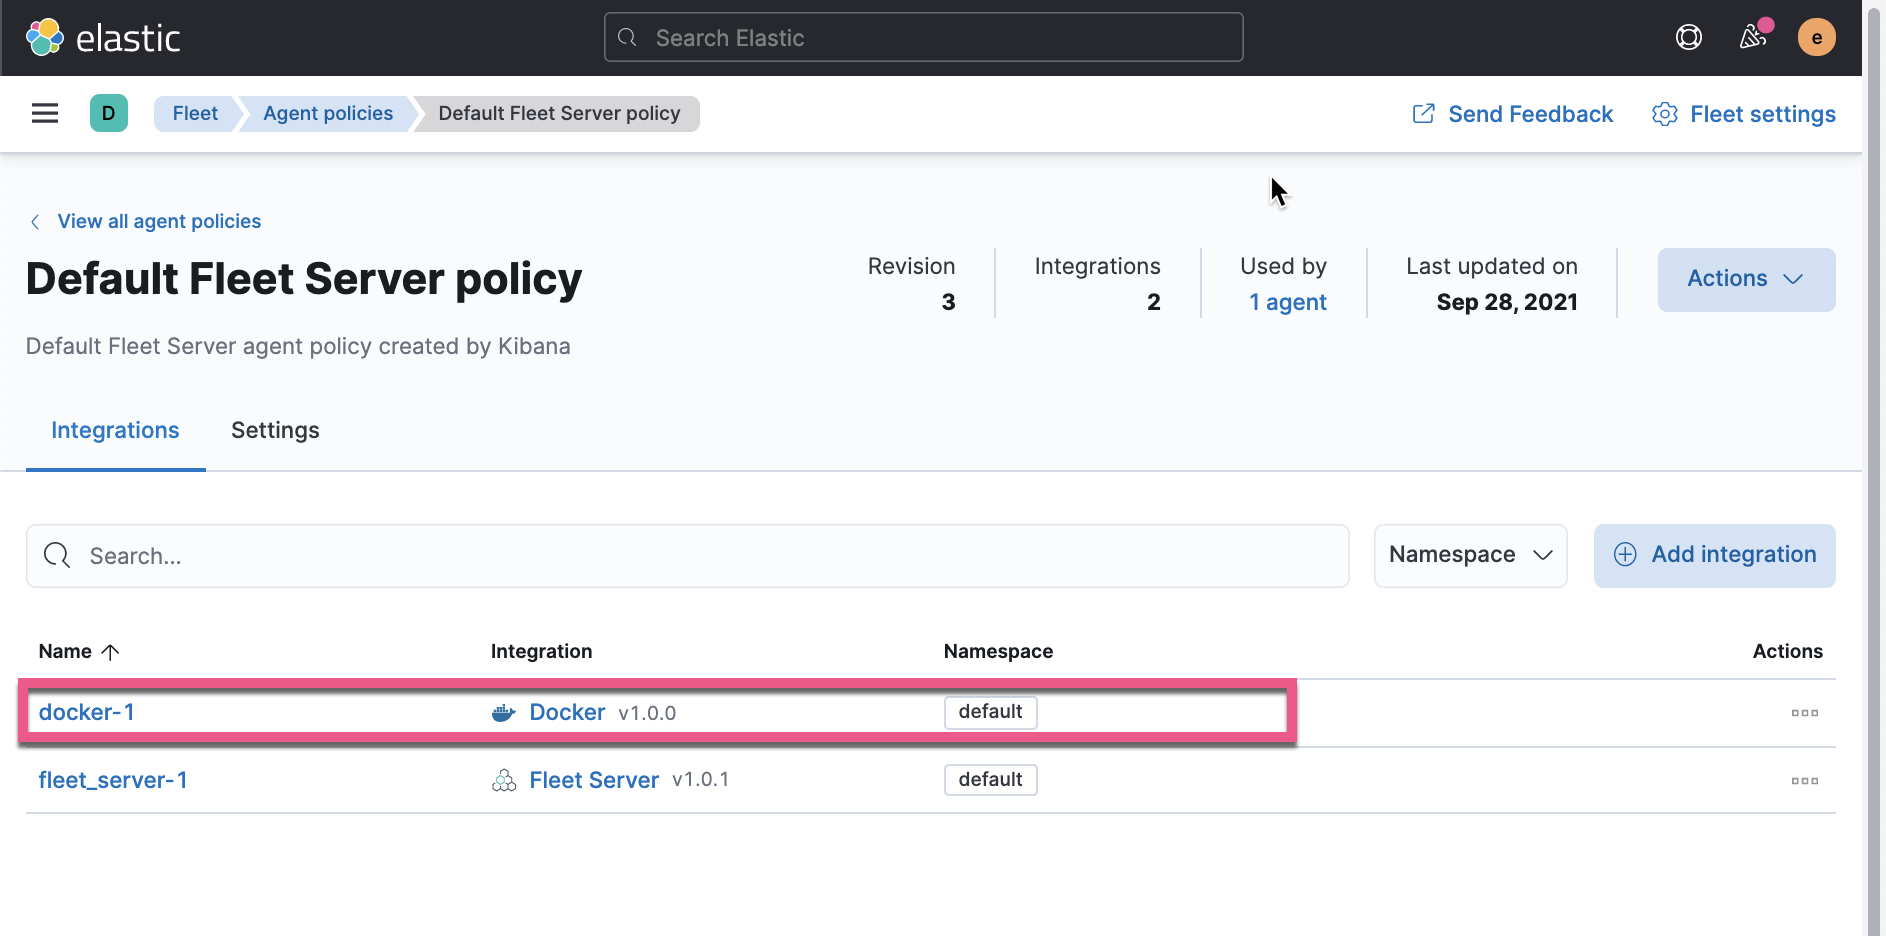This screenshot has width=1886, height=936.
Task: Switch to the Settings tab
Action: tap(274, 430)
